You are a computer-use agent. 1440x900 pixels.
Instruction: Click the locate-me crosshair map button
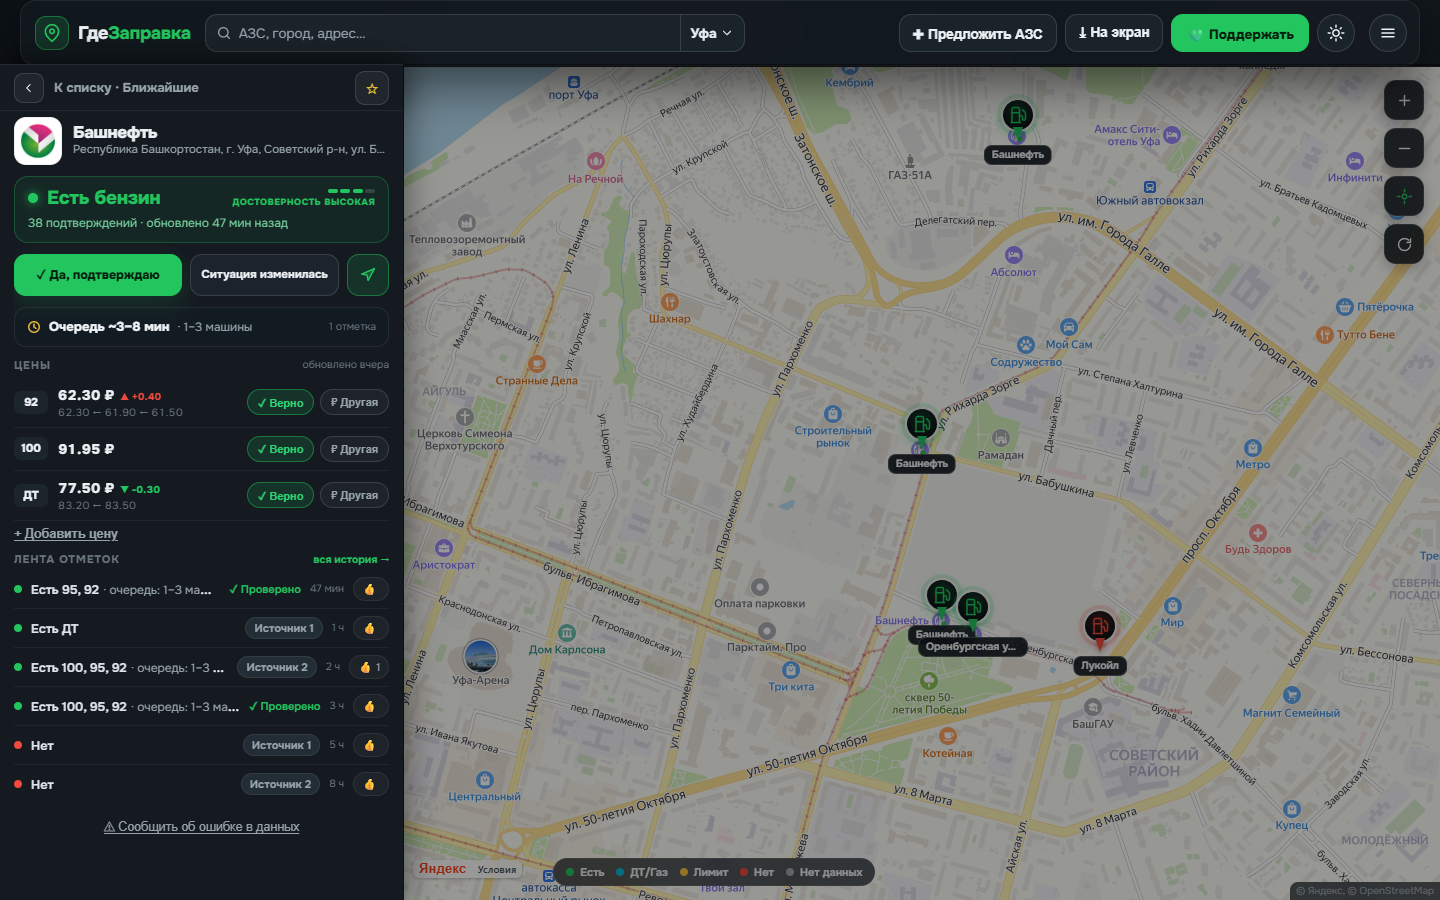click(1404, 196)
